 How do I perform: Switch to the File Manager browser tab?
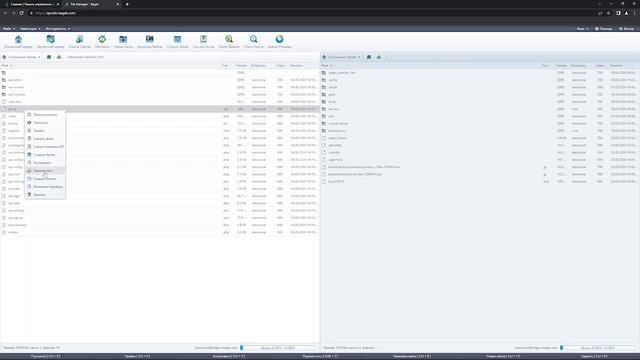pyautogui.click(x=92, y=4)
